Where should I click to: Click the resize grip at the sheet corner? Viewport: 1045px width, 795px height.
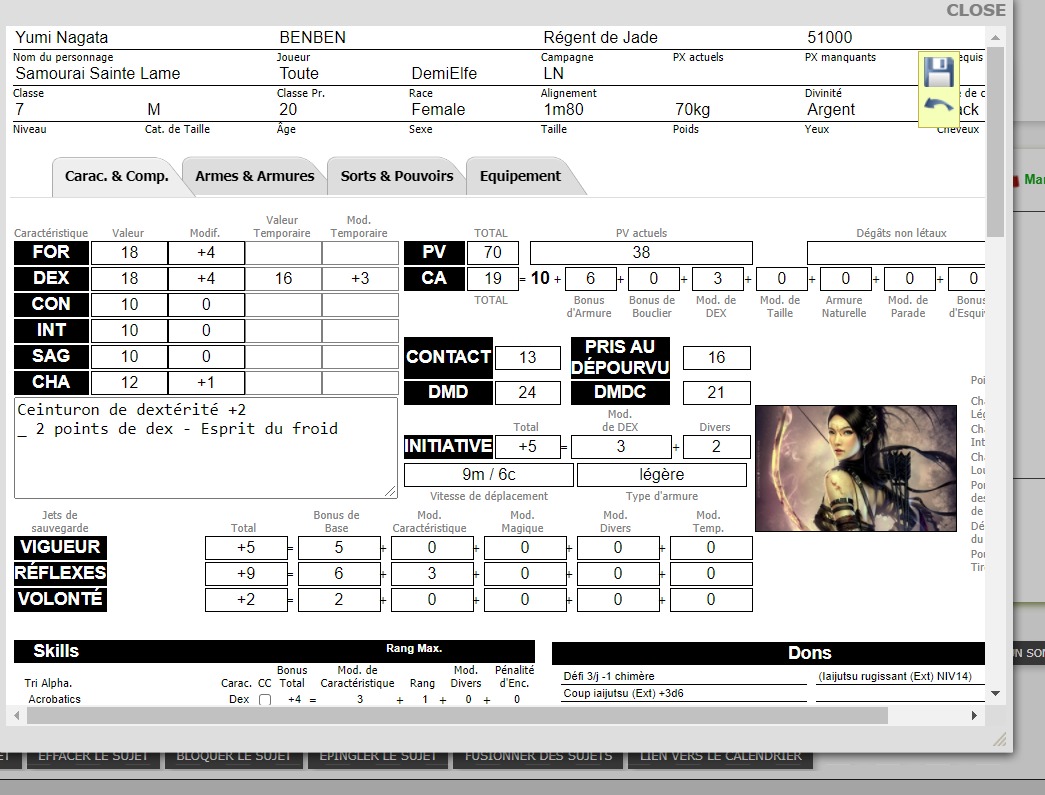pyautogui.click(x=998, y=739)
